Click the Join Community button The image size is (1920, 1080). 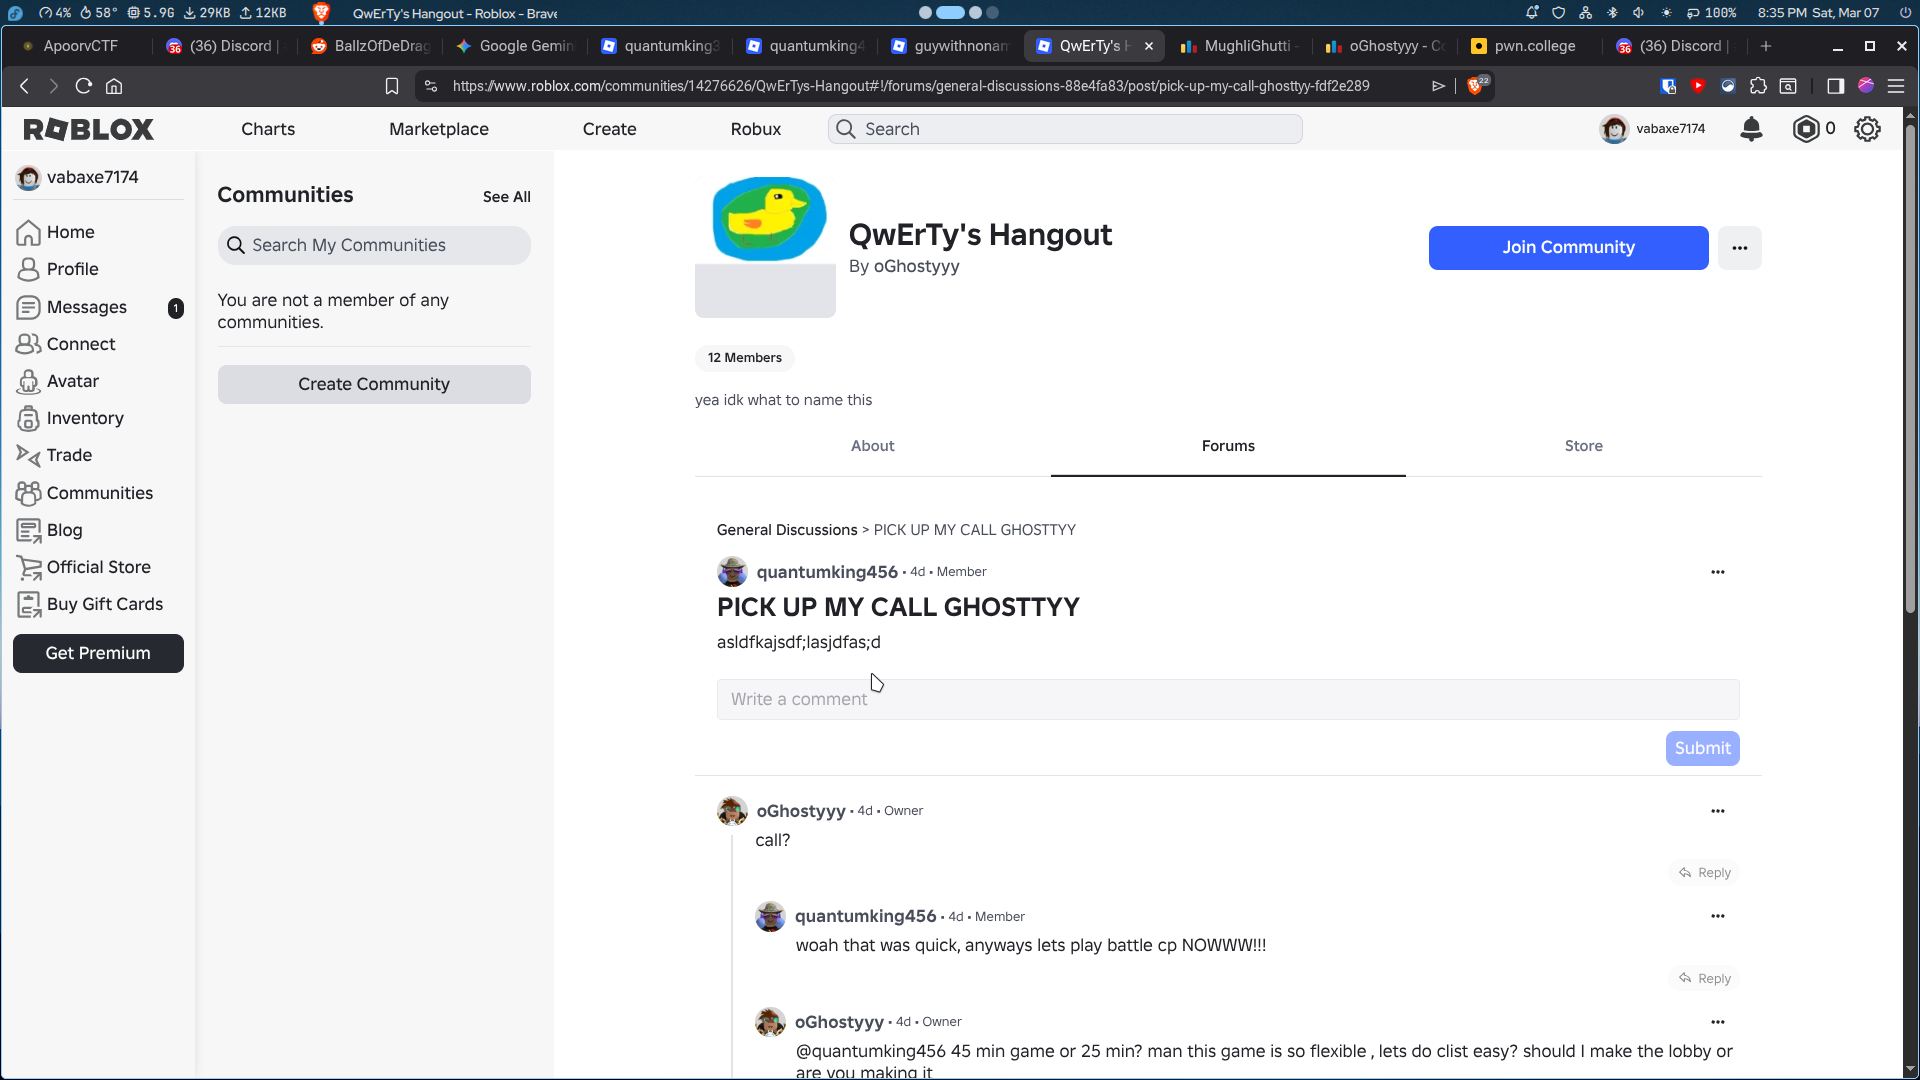1567,248
